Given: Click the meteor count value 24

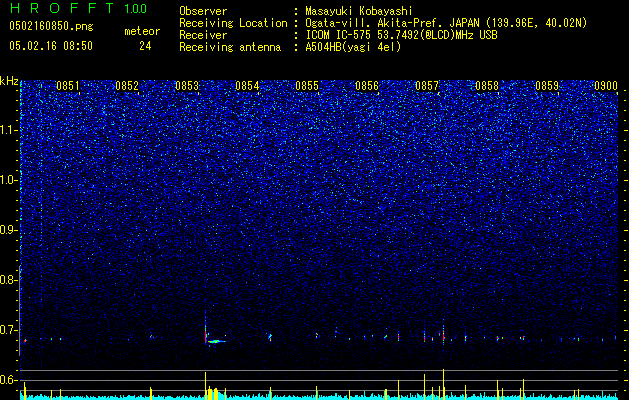Looking at the screenshot, I should [x=145, y=46].
